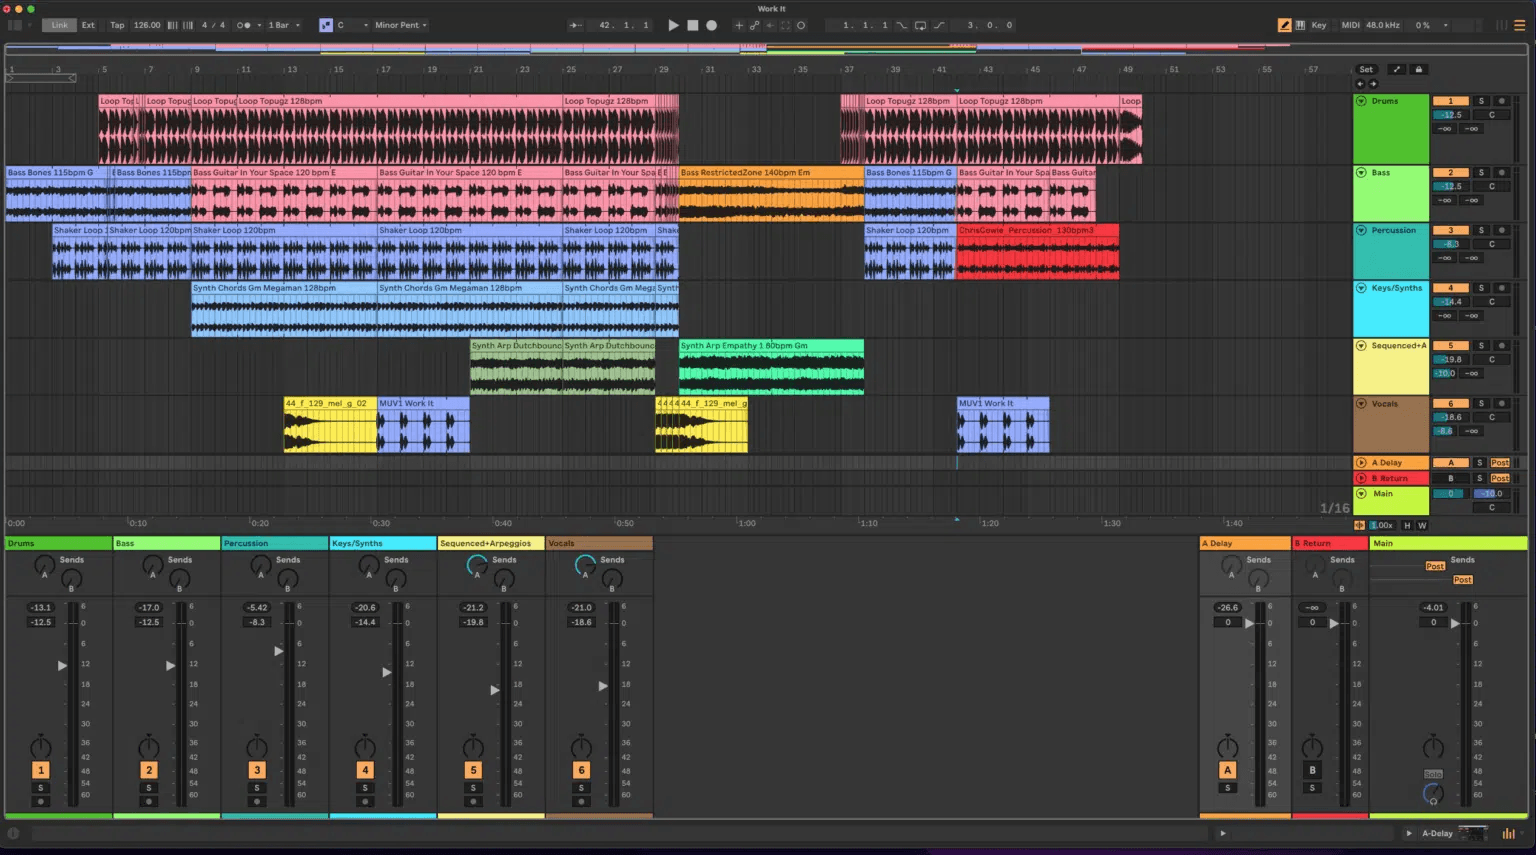
Task: Click the Vocals Send A knob
Action: tap(586, 566)
